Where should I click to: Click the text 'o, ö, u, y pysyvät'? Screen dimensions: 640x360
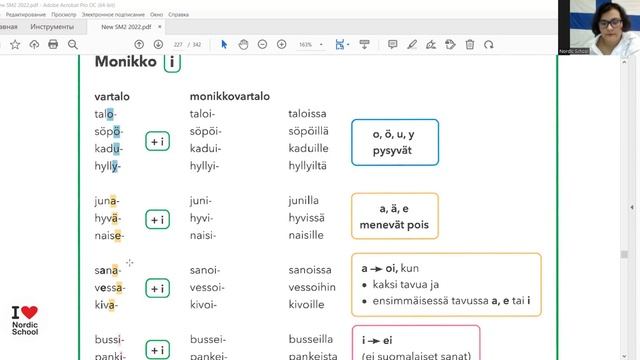tap(393, 142)
